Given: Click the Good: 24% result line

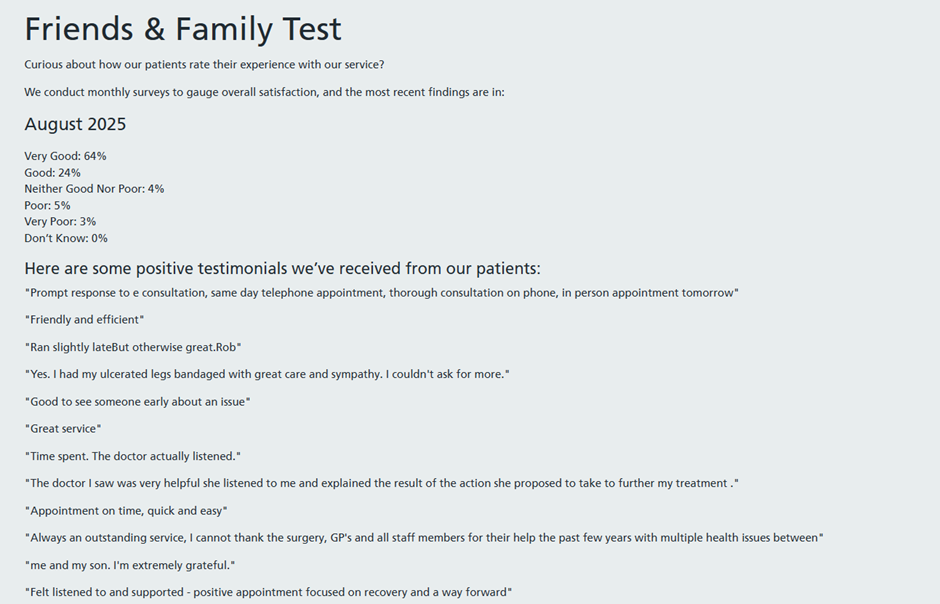Looking at the screenshot, I should [x=52, y=173].
